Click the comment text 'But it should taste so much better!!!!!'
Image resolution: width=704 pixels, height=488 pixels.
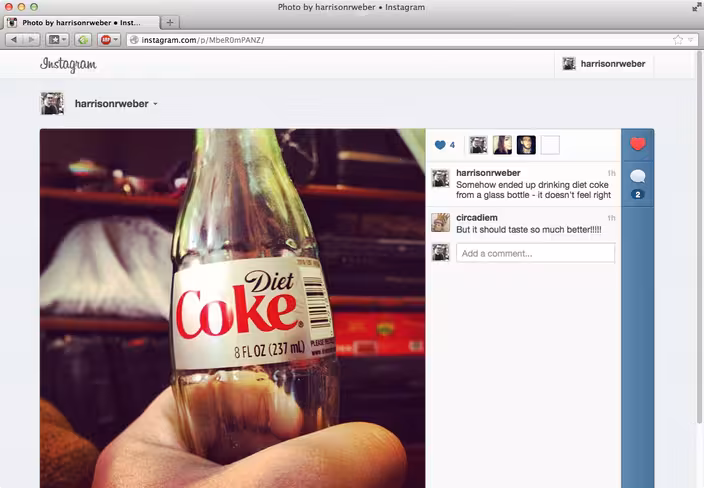(528, 229)
